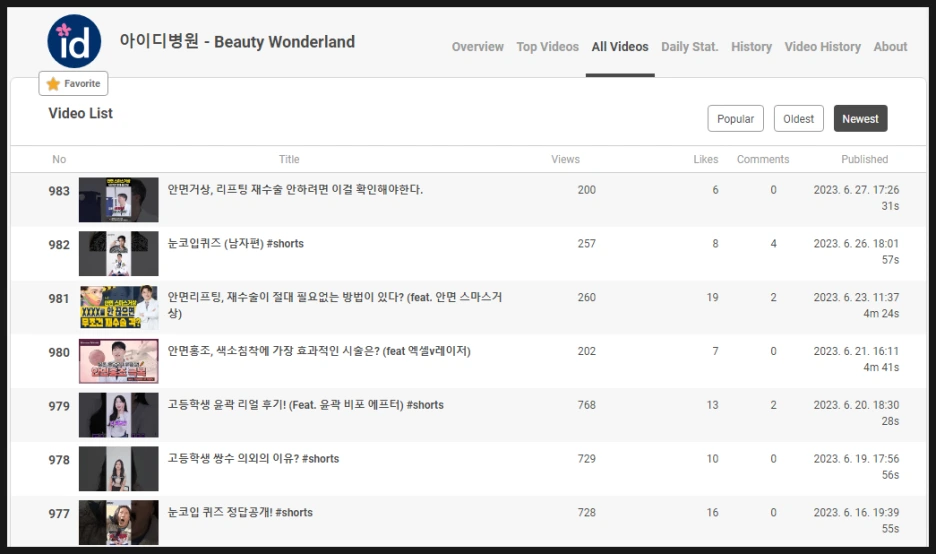Screen dimensions: 936x554
Task: Click duration '4m 41s' in row 980
Action: pos(881,367)
